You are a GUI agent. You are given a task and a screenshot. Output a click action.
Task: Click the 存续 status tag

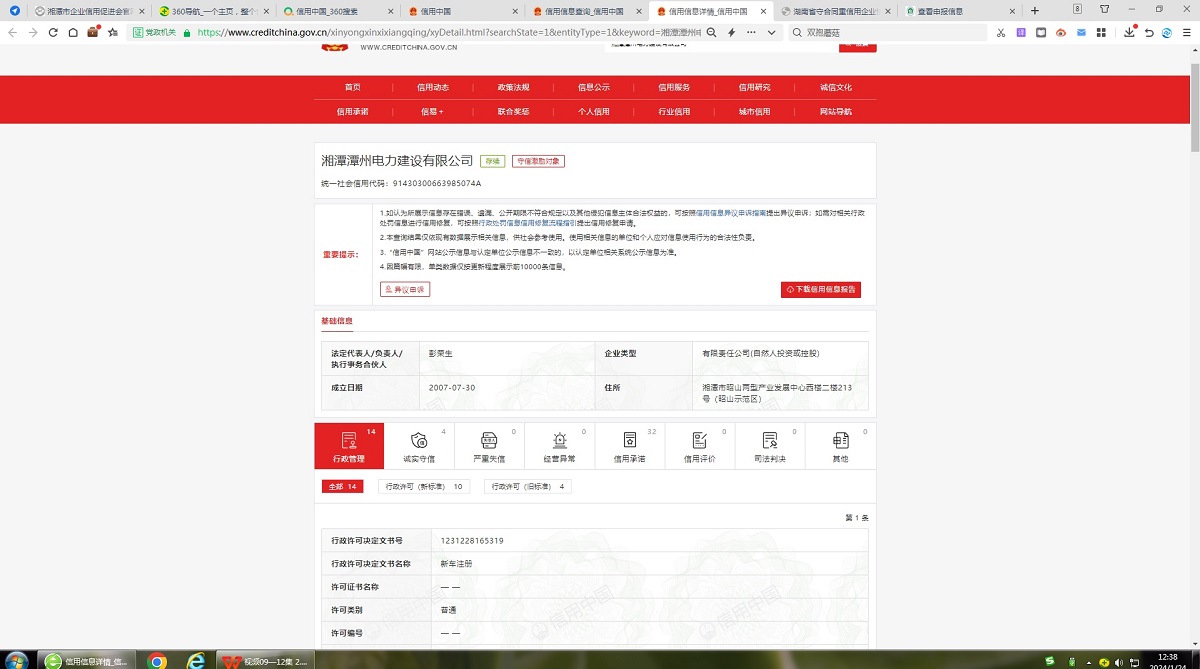[492, 161]
